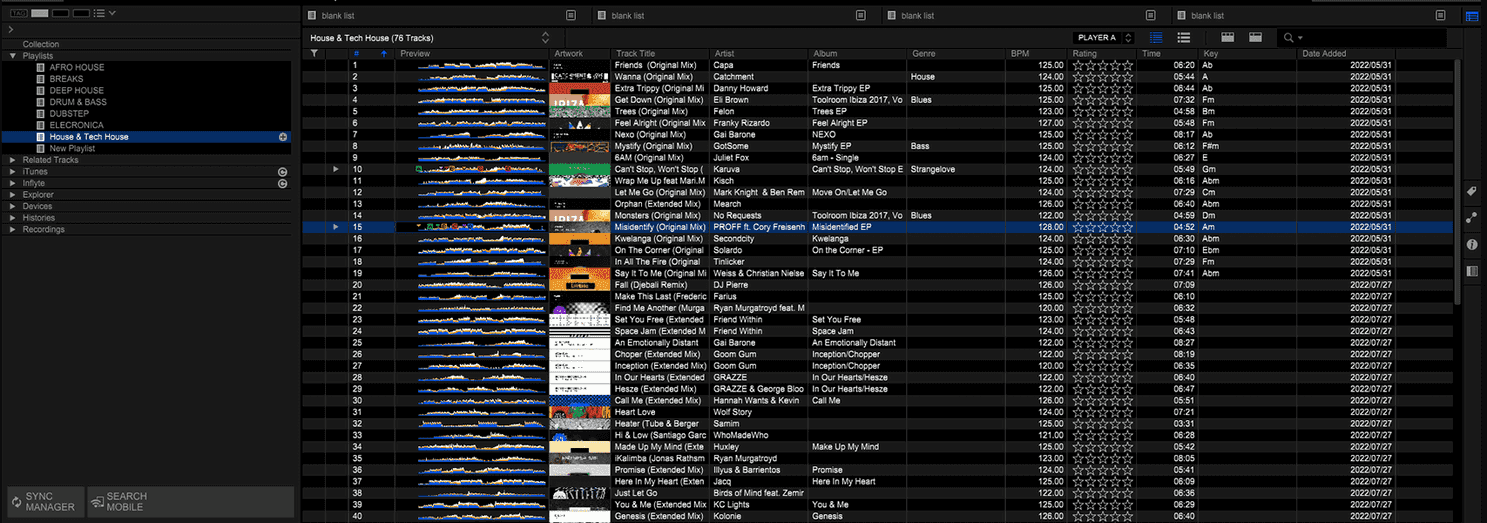
Task: Click the search magnifier dropdown
Action: pos(1293,38)
